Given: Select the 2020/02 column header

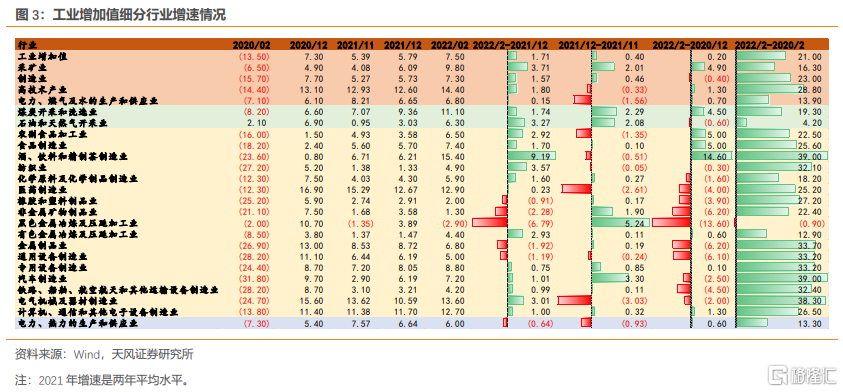Looking at the screenshot, I should tap(251, 45).
